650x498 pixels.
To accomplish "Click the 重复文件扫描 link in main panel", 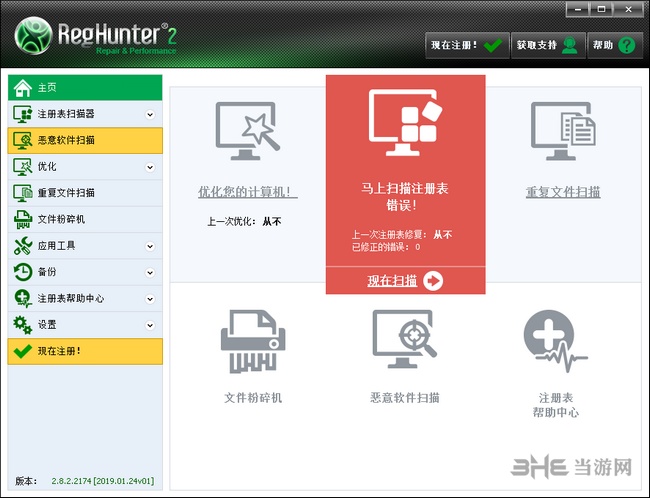I will [563, 192].
